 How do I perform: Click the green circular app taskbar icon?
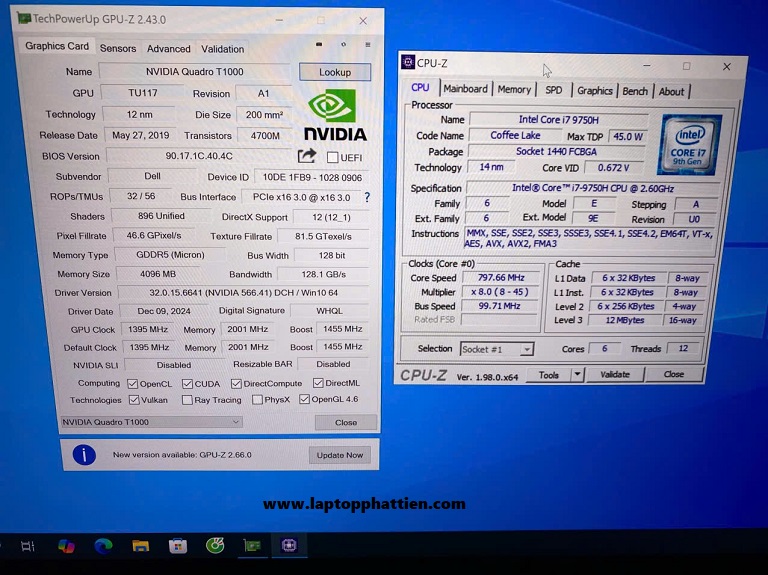[215, 545]
